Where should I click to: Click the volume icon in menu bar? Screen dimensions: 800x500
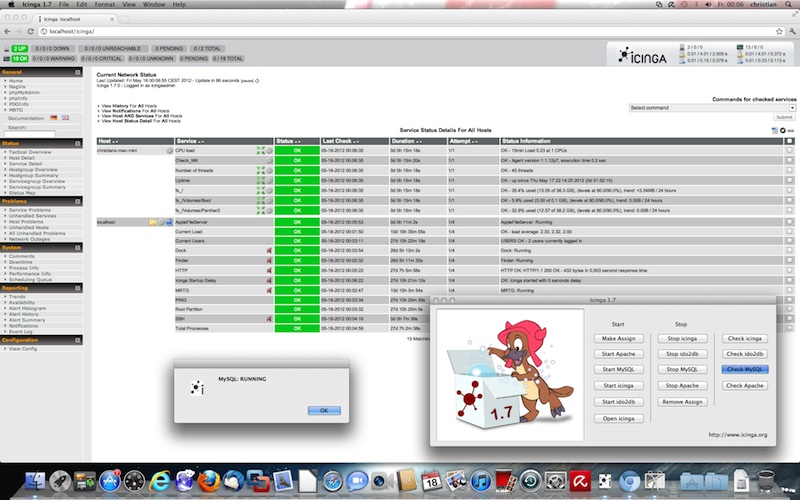(x=708, y=4)
